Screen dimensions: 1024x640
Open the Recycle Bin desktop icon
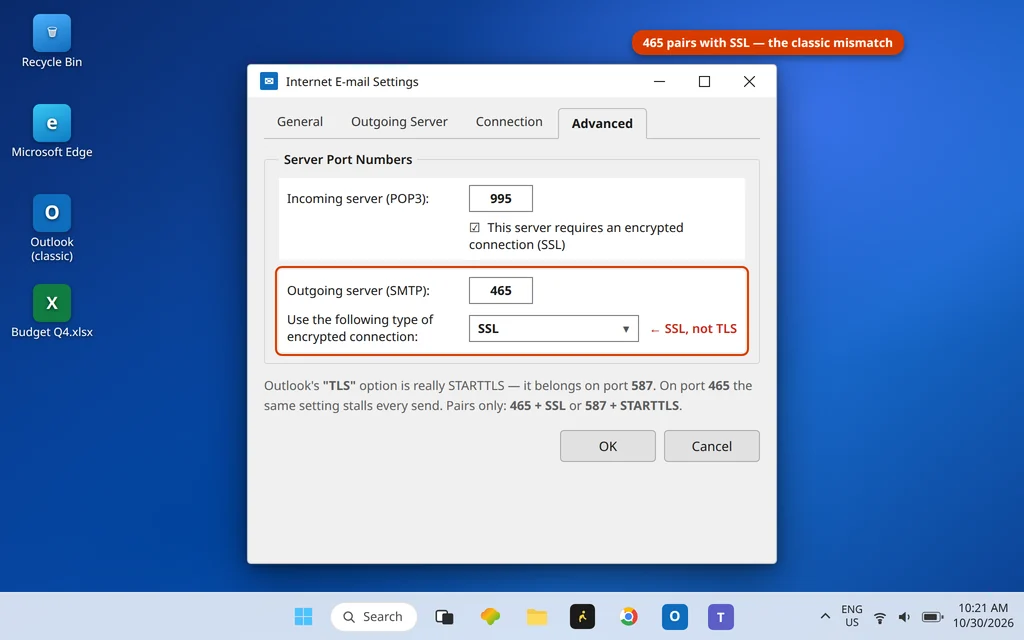point(52,41)
